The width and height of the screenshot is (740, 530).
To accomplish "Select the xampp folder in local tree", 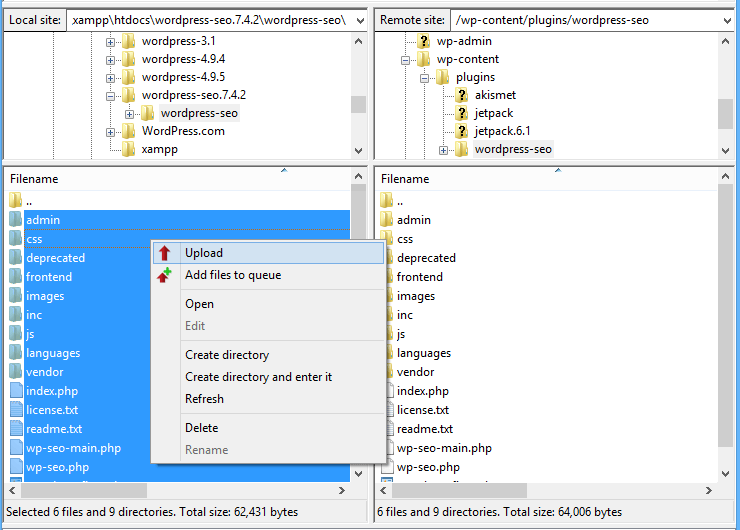I will point(160,150).
